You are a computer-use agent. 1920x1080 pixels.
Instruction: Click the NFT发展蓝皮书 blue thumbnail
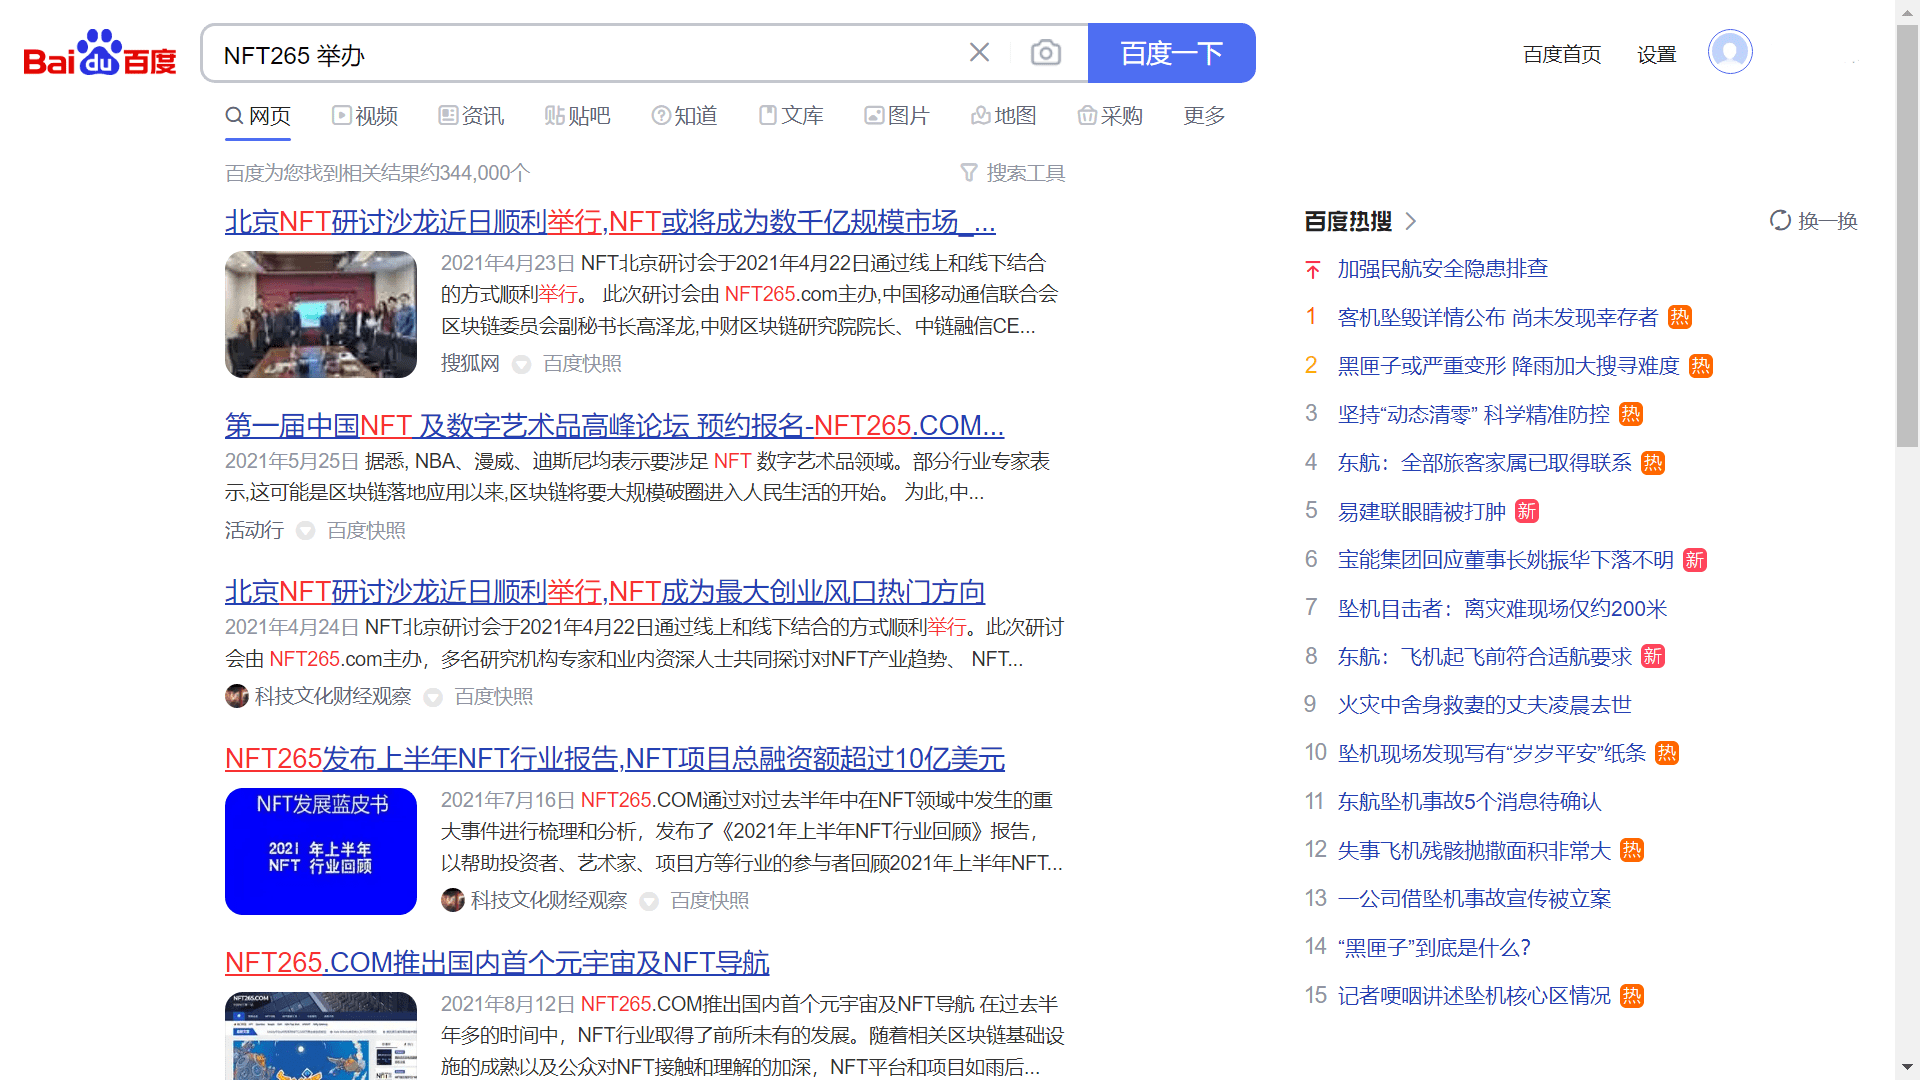(x=321, y=851)
